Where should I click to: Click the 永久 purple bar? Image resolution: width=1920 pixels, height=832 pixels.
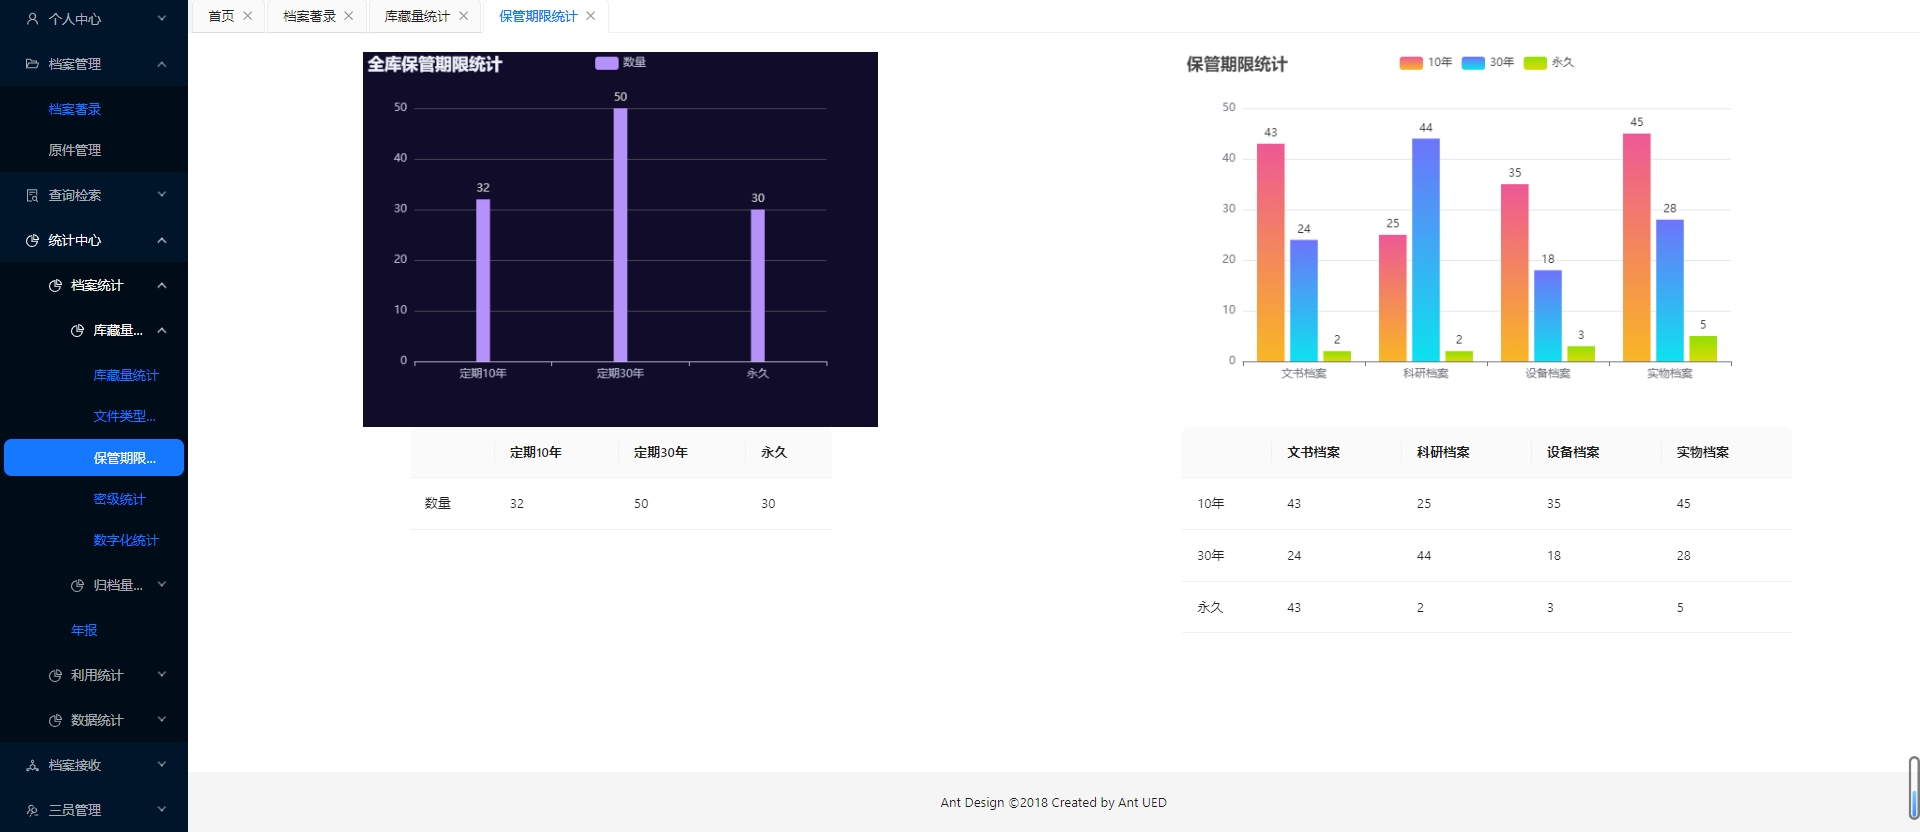click(x=758, y=285)
